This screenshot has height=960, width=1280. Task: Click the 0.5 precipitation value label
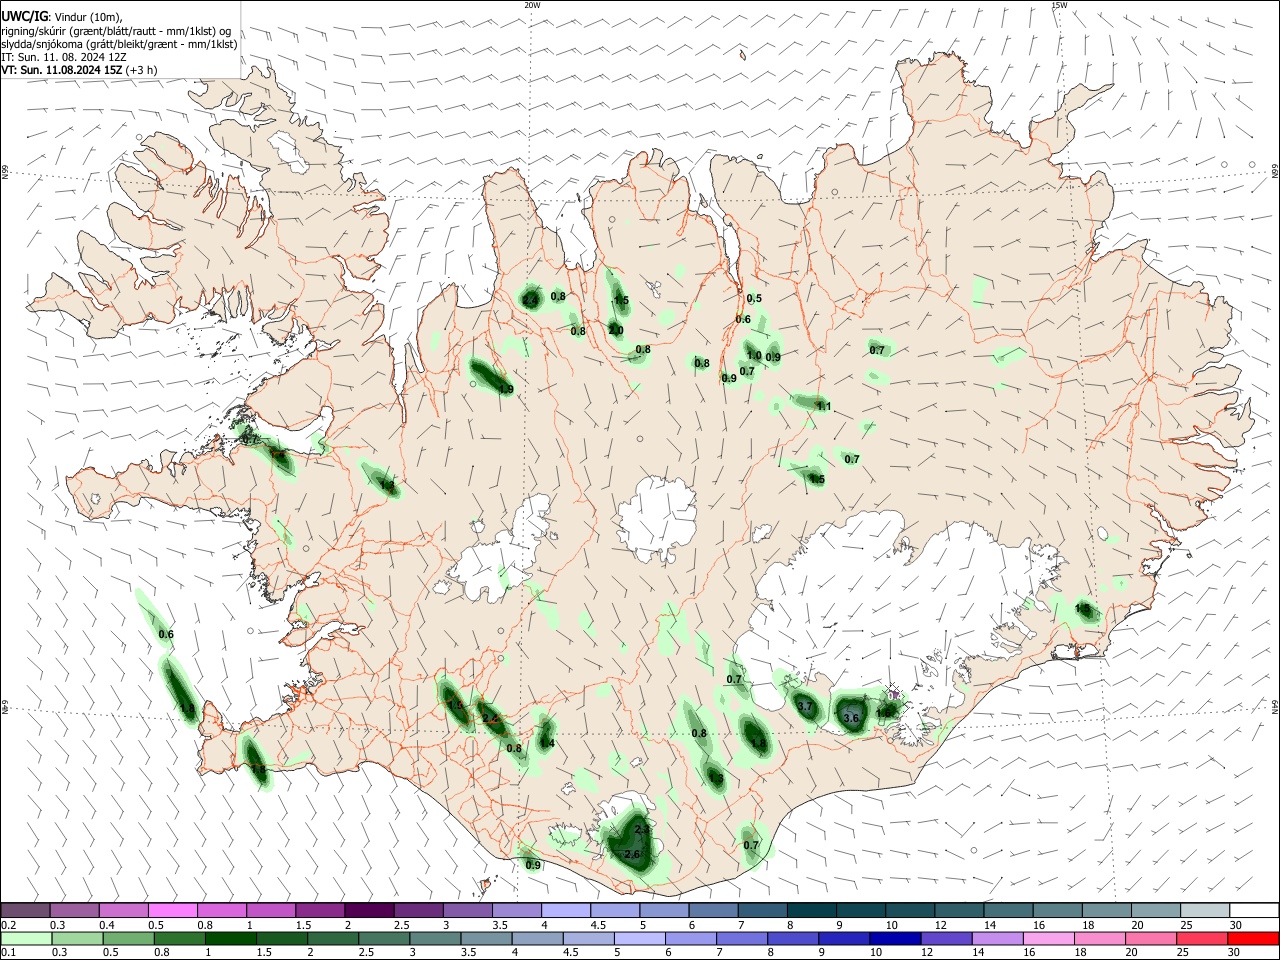coord(754,298)
